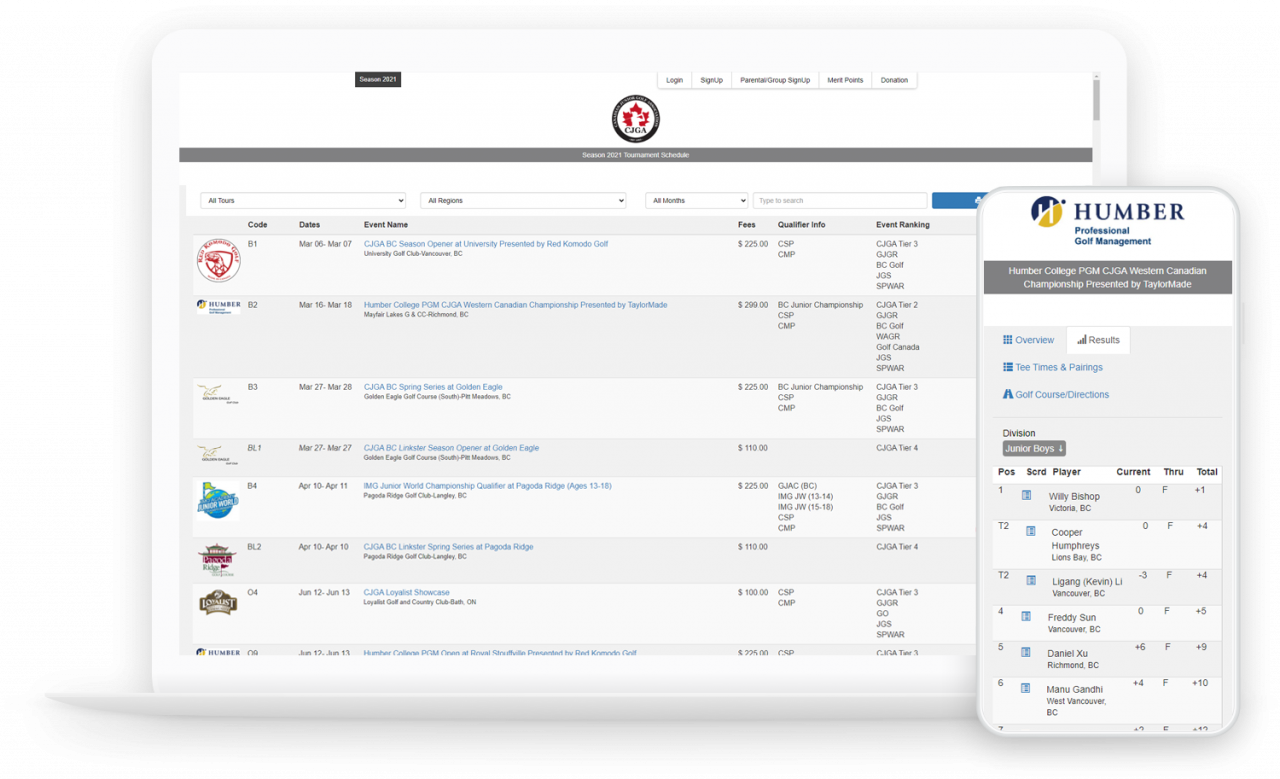
Task: Expand the Junior Boys division selector
Action: point(1033,448)
